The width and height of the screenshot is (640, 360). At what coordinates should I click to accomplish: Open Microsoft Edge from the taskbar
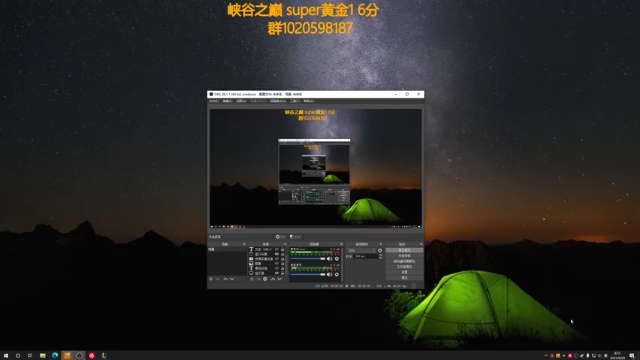(x=55, y=356)
